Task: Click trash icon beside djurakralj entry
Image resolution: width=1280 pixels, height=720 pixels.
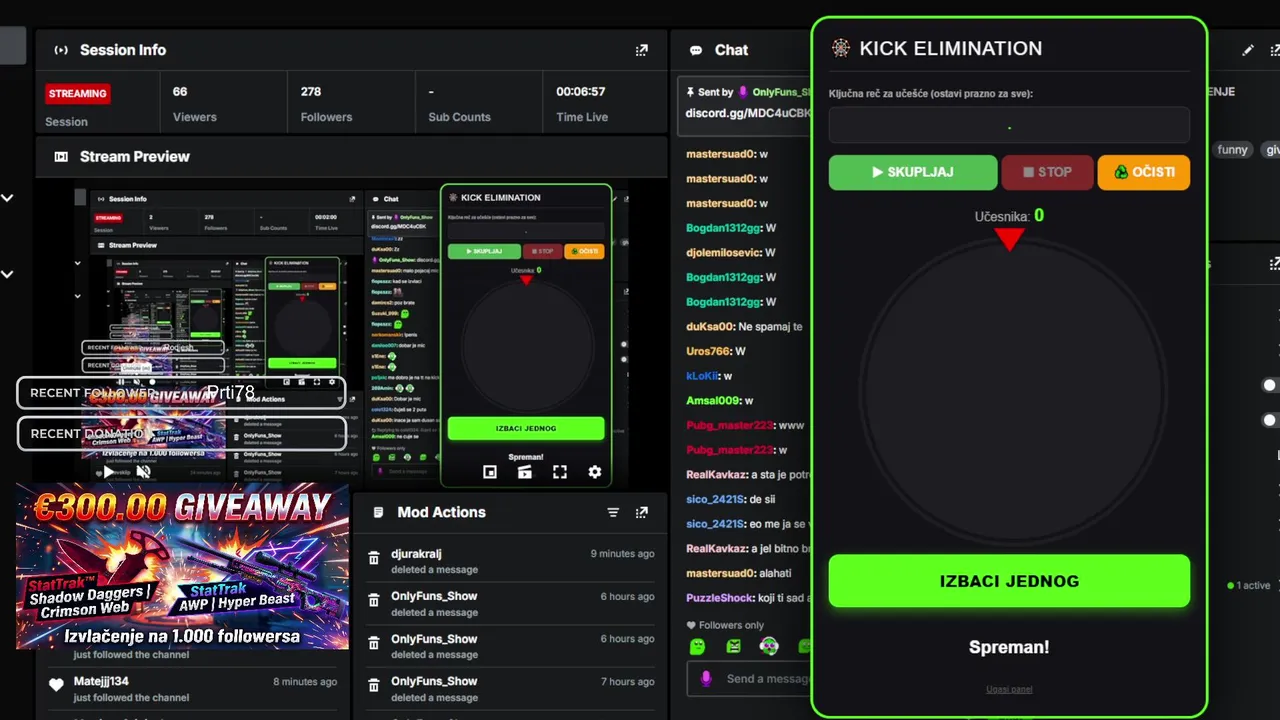Action: [x=373, y=558]
